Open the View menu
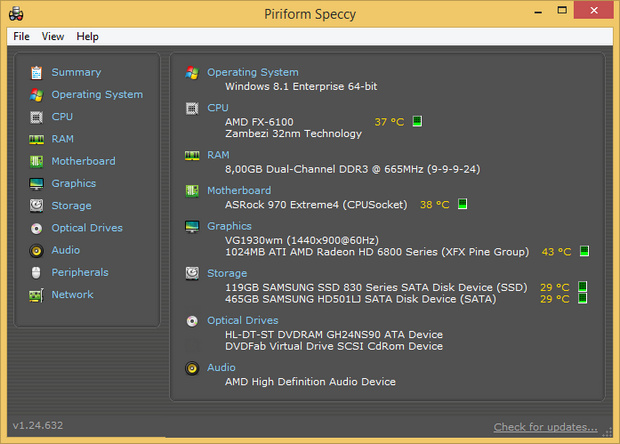620x444 pixels. click(53, 36)
